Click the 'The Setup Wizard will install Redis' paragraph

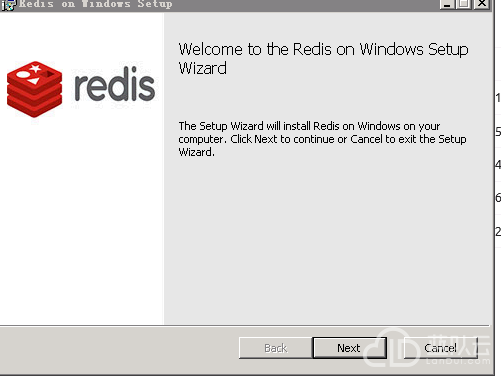click(322, 139)
